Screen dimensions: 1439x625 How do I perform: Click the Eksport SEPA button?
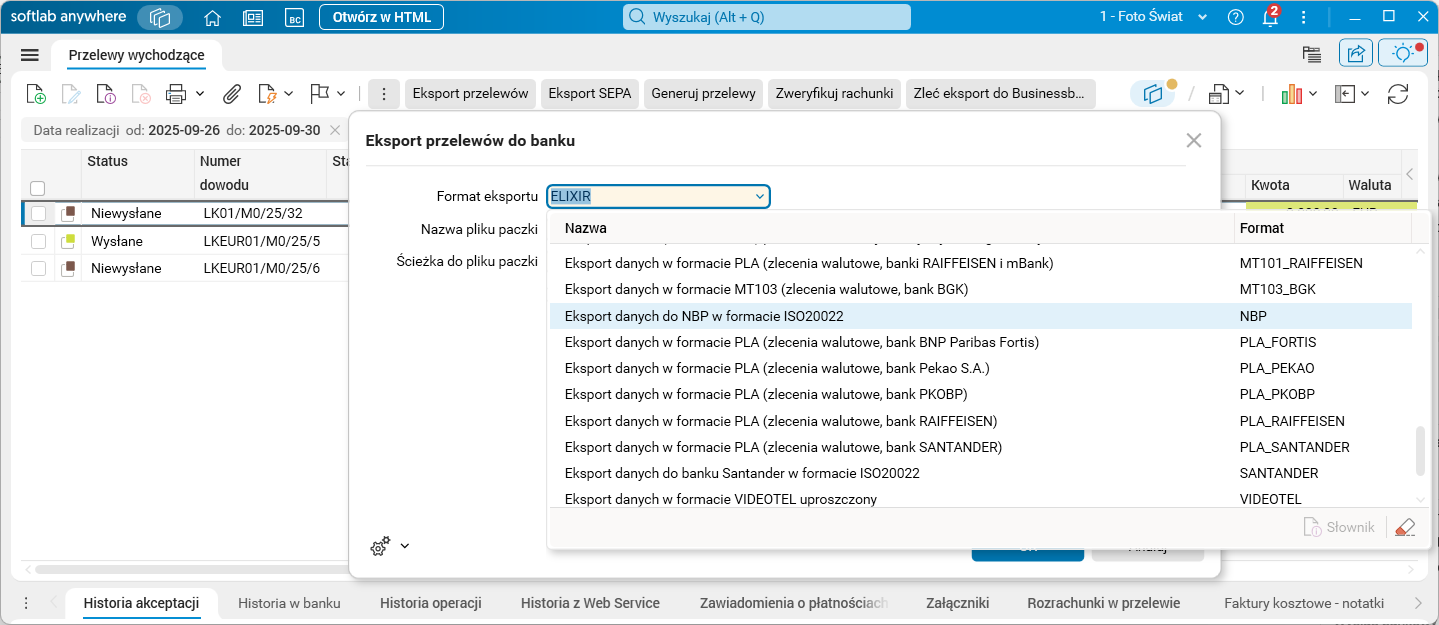tap(589, 94)
